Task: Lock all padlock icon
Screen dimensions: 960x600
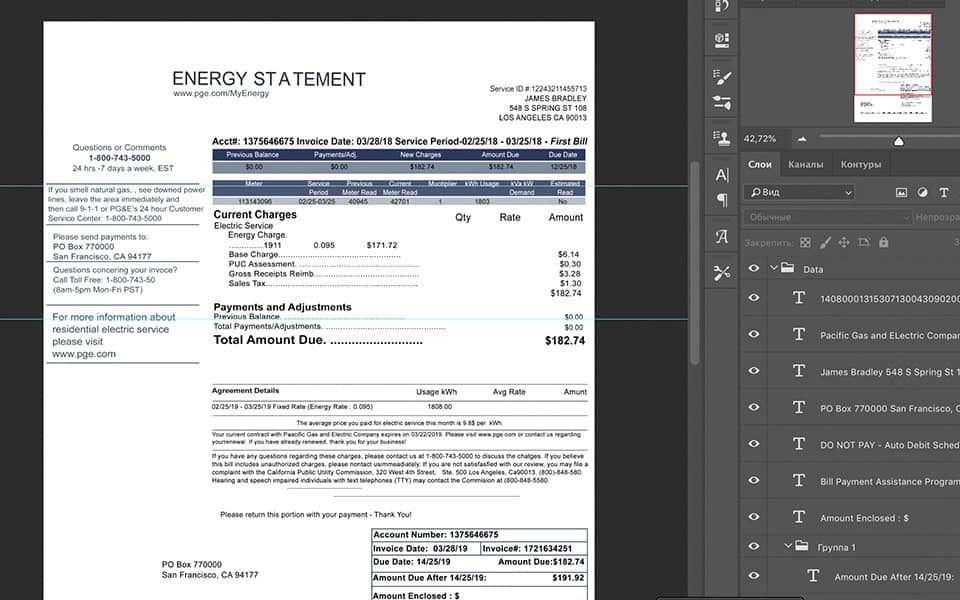Action: click(x=883, y=242)
